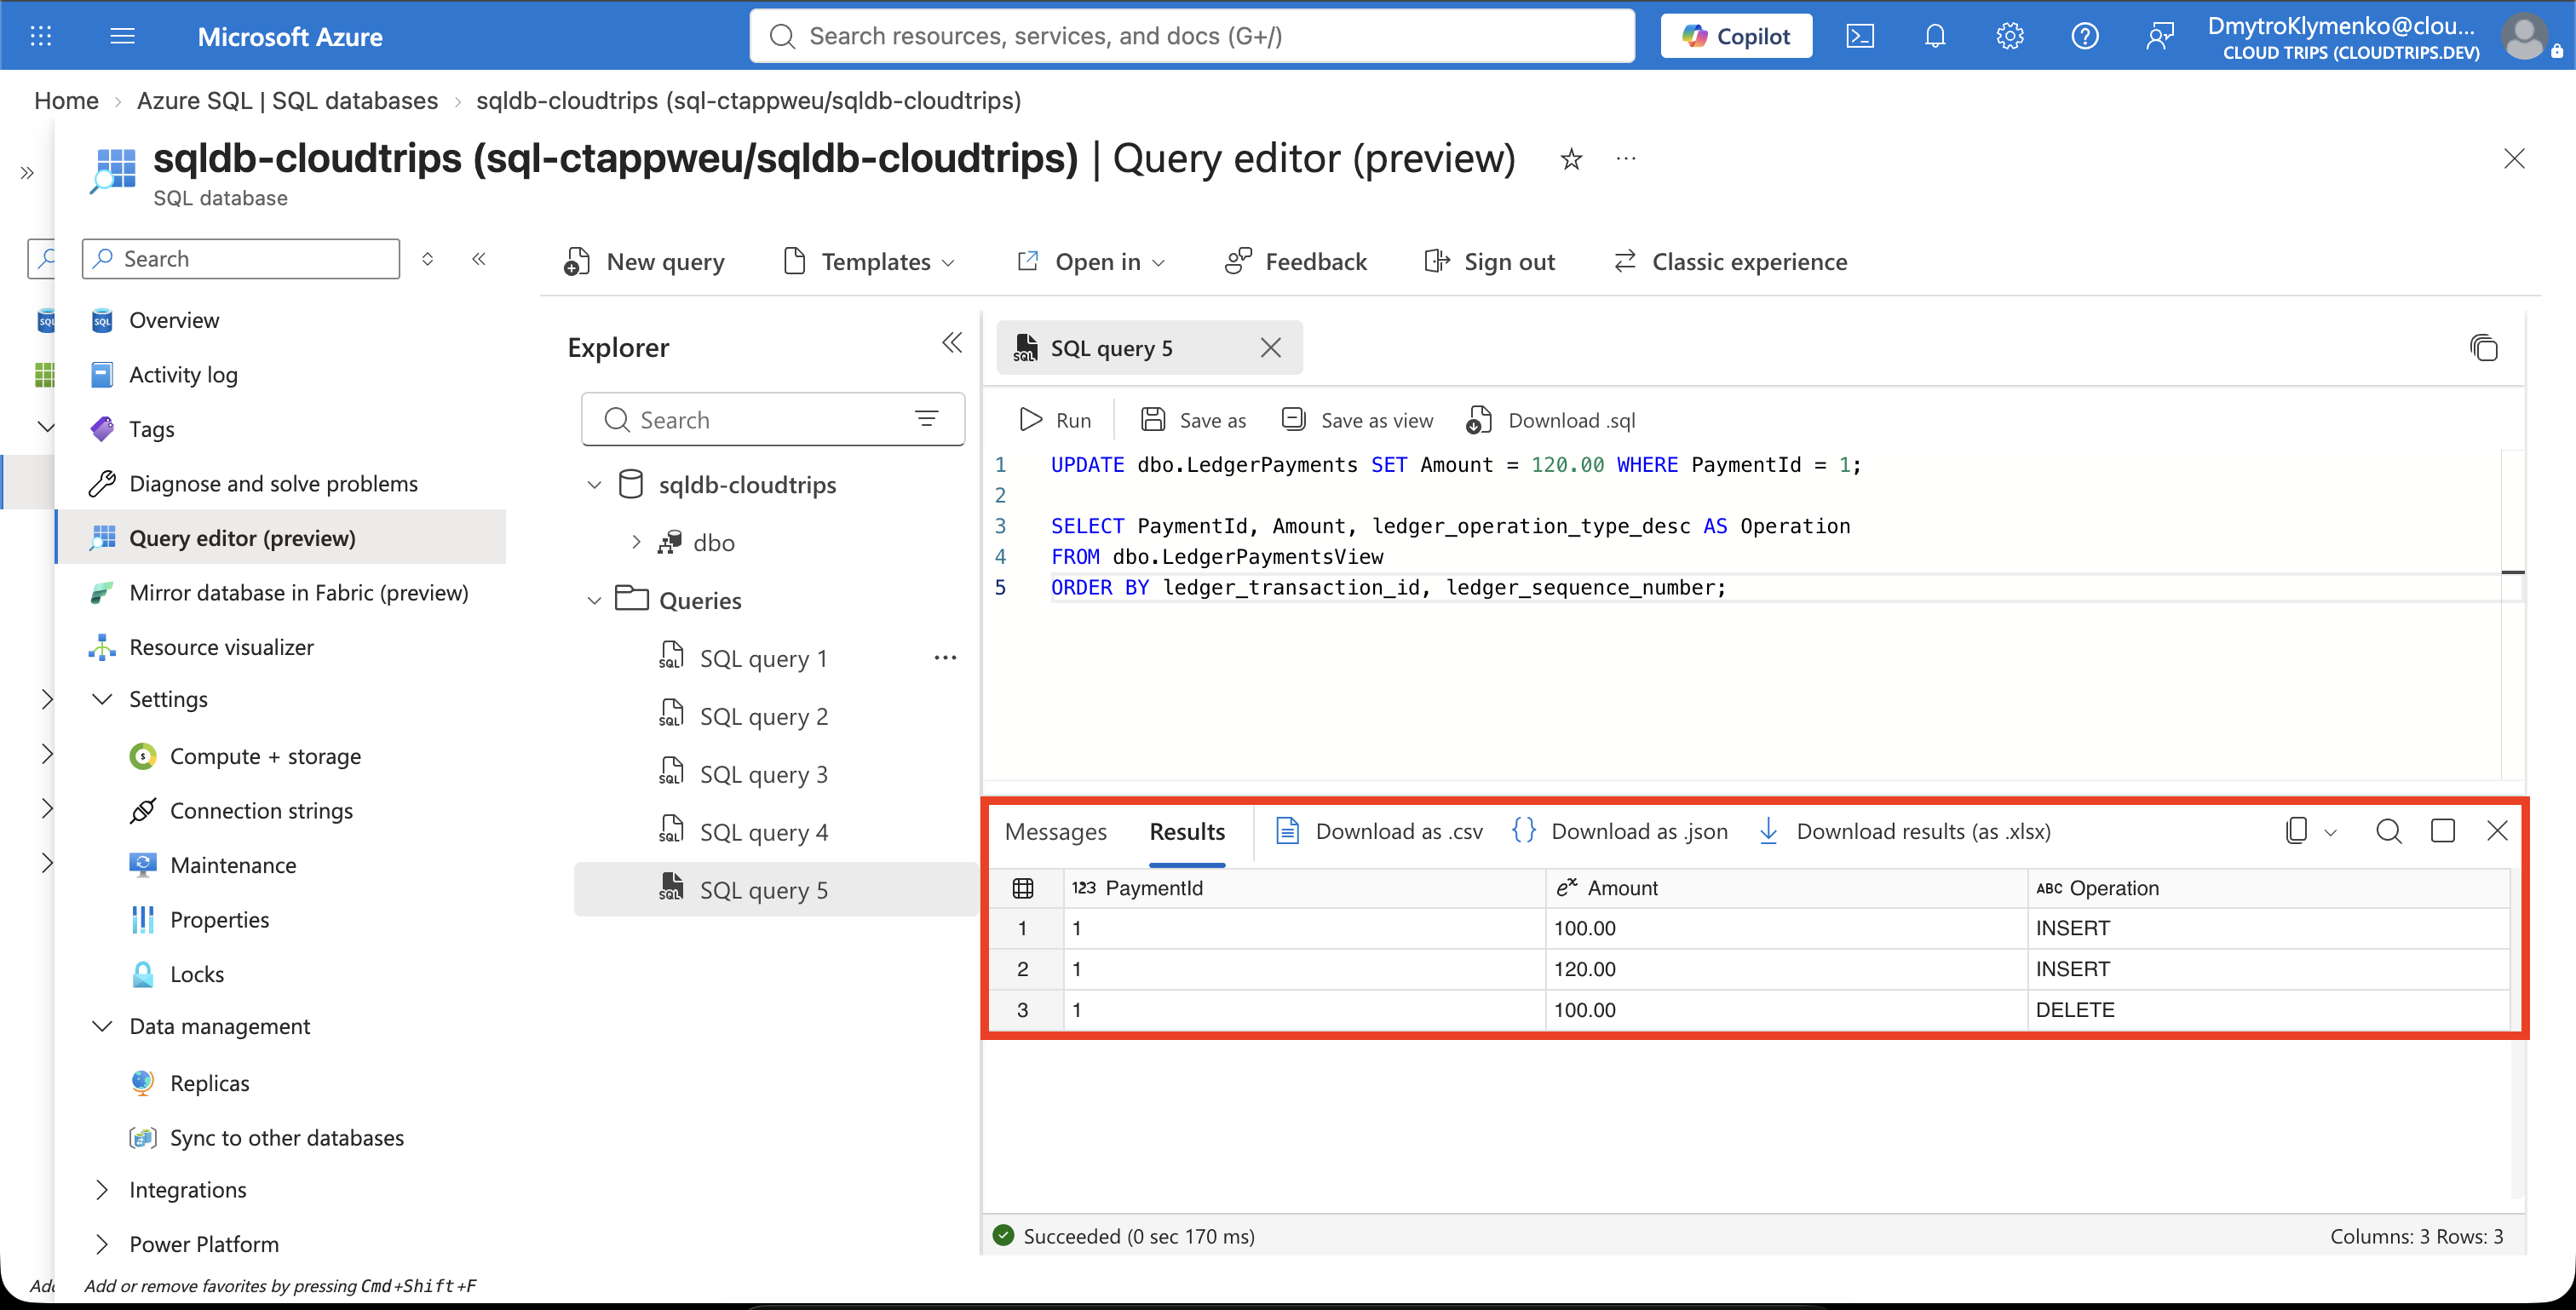This screenshot has height=1310, width=2576.
Task: Open SQL query 1 in Explorer
Action: coord(763,659)
